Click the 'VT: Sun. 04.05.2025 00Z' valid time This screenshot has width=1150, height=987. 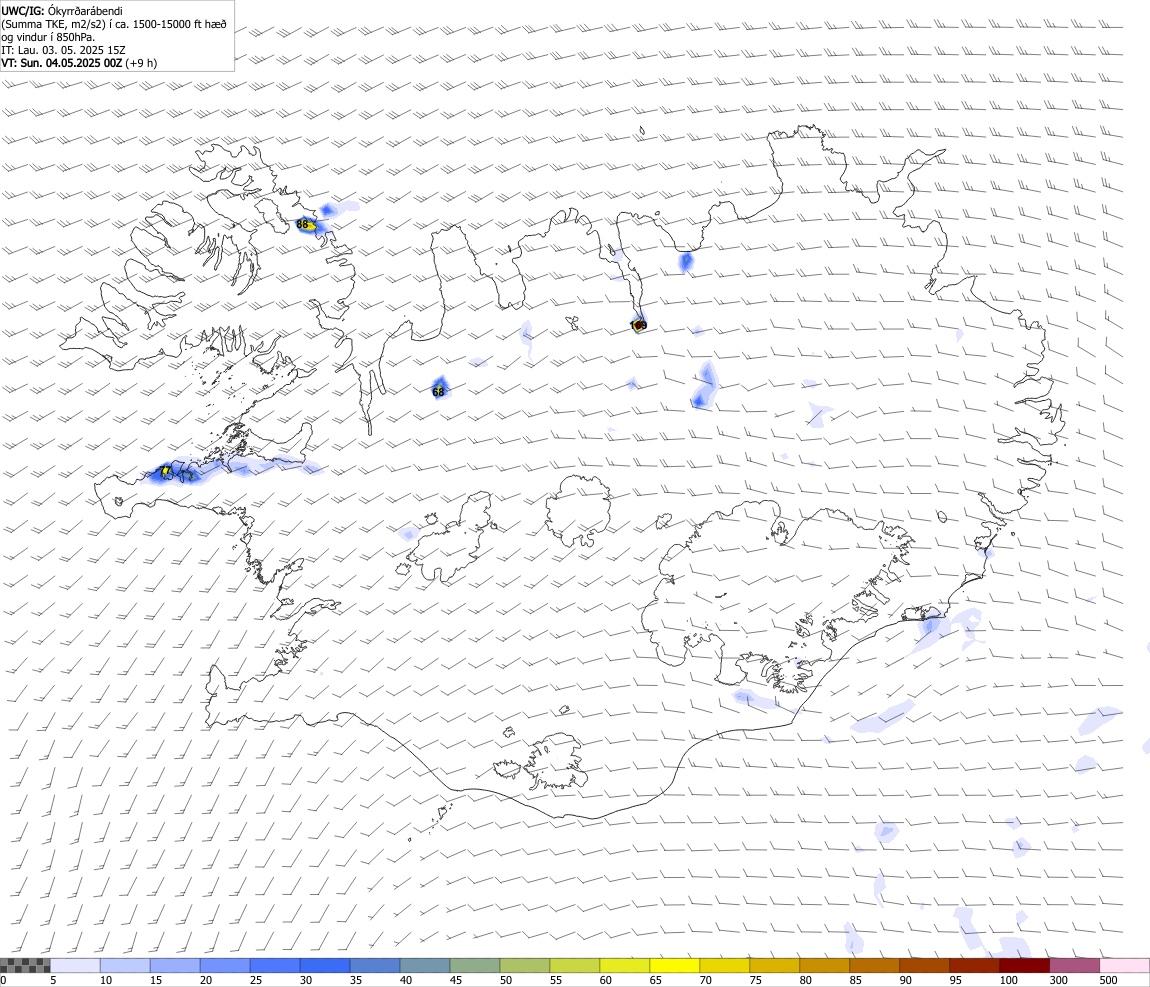click(61, 63)
